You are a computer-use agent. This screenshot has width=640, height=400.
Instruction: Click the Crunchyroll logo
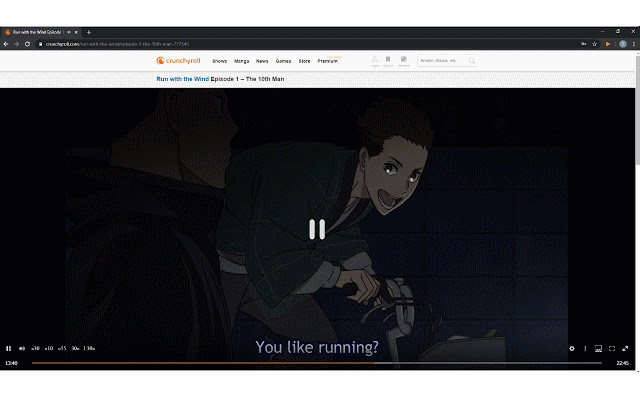178,61
